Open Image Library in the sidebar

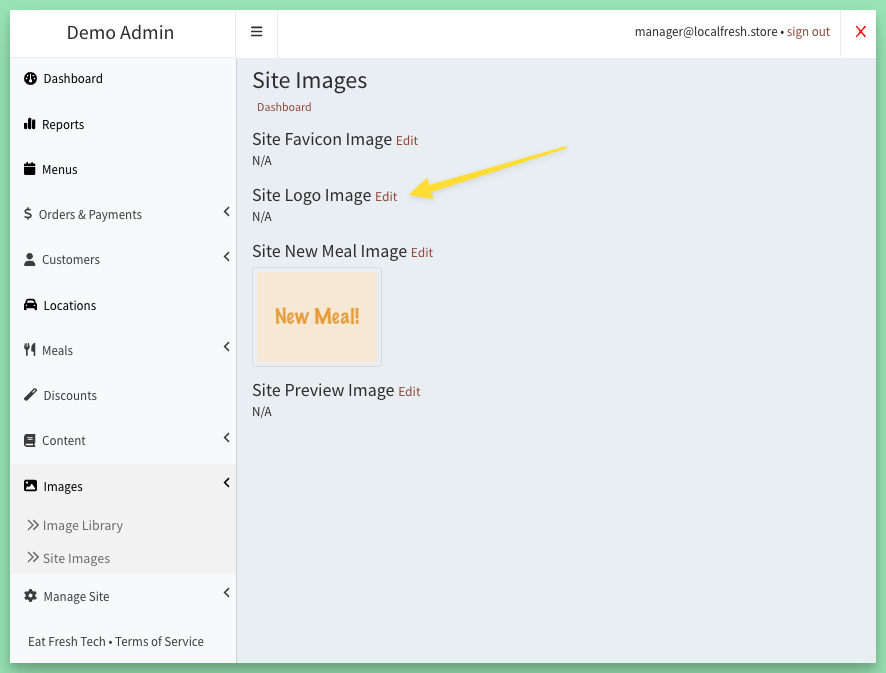click(82, 526)
